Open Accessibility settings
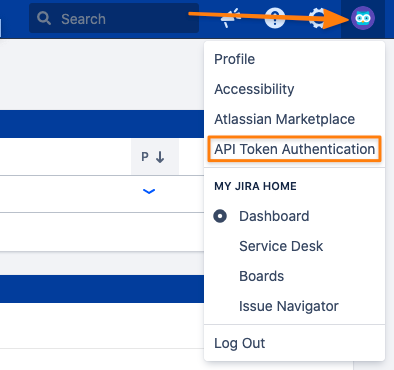 click(254, 89)
